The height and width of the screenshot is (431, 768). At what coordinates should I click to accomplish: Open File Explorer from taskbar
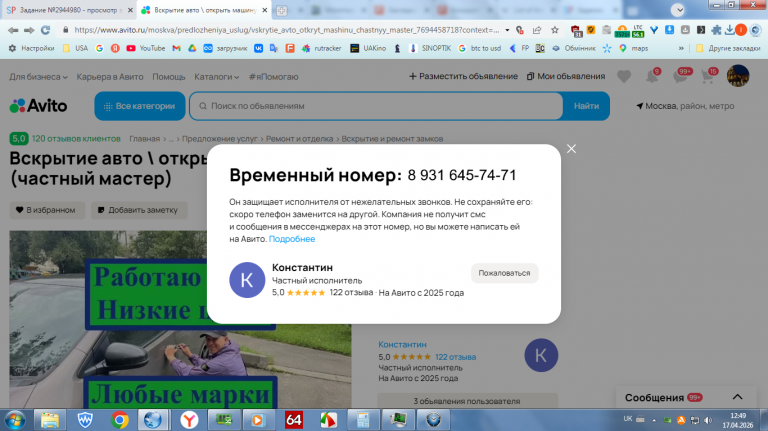click(49, 420)
